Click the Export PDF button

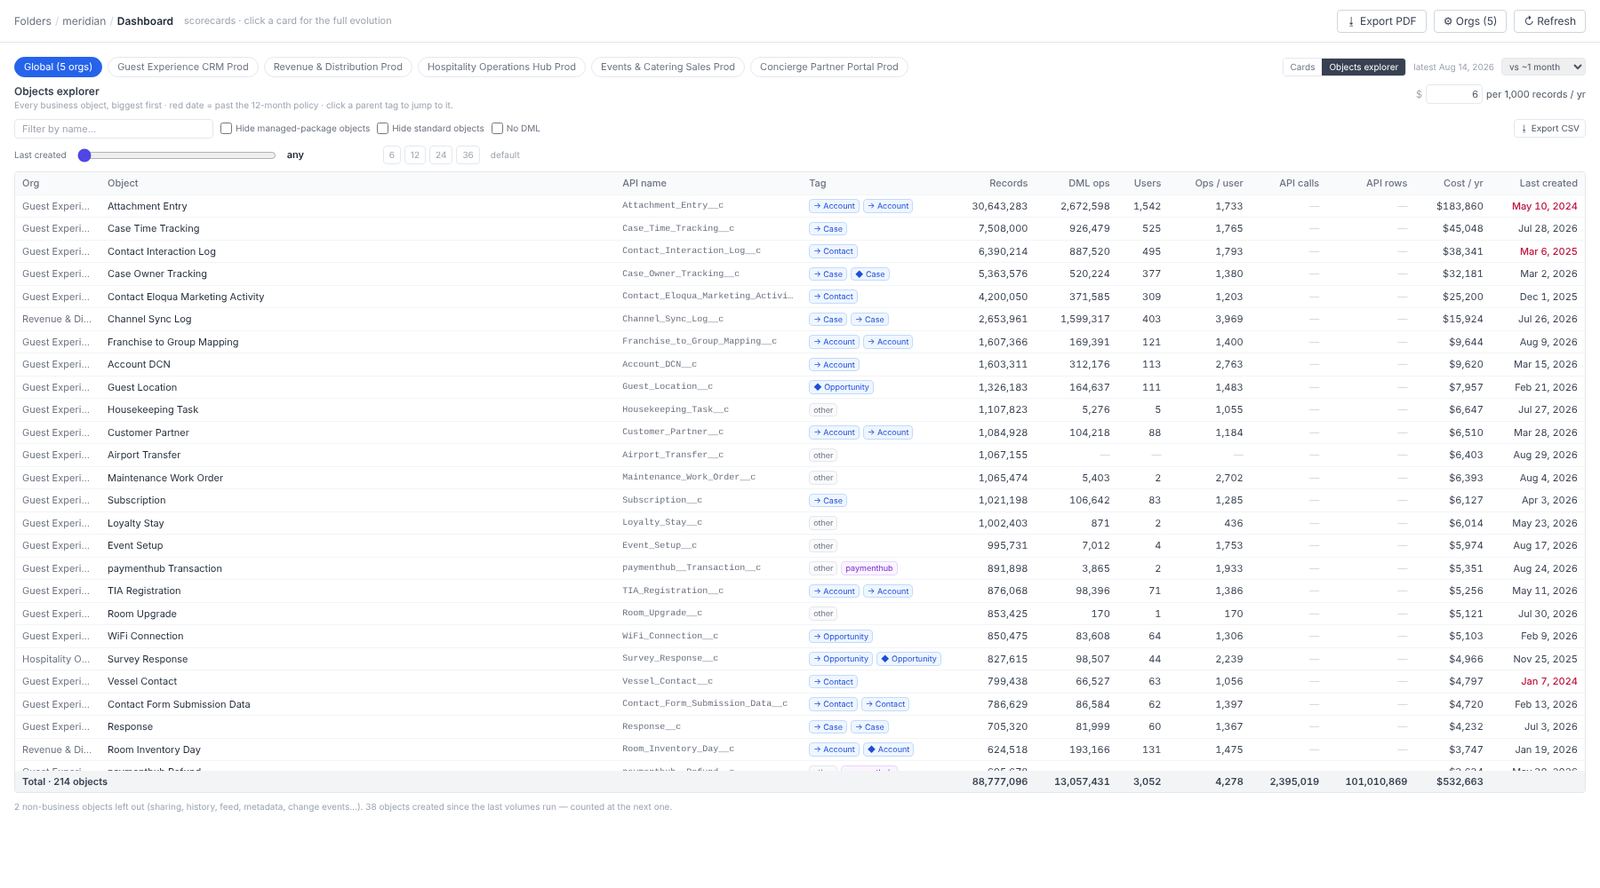[1382, 21]
